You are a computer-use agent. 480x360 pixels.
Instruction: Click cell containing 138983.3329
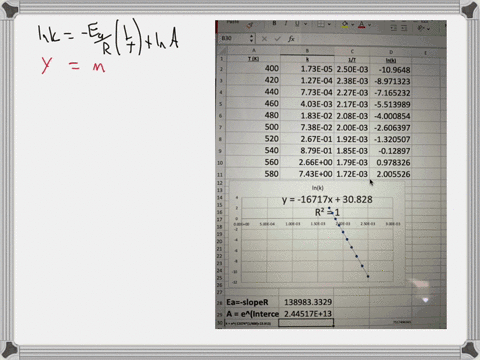click(306, 302)
